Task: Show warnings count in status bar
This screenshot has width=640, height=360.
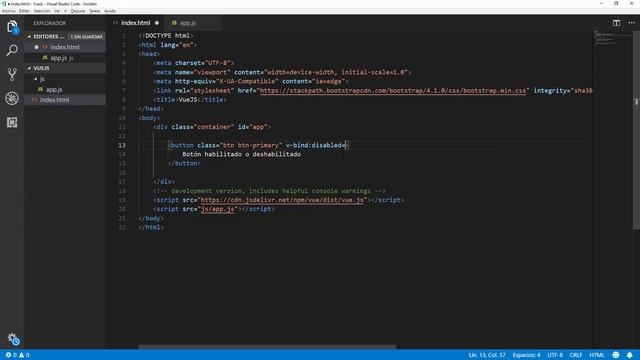Action: pos(24,355)
